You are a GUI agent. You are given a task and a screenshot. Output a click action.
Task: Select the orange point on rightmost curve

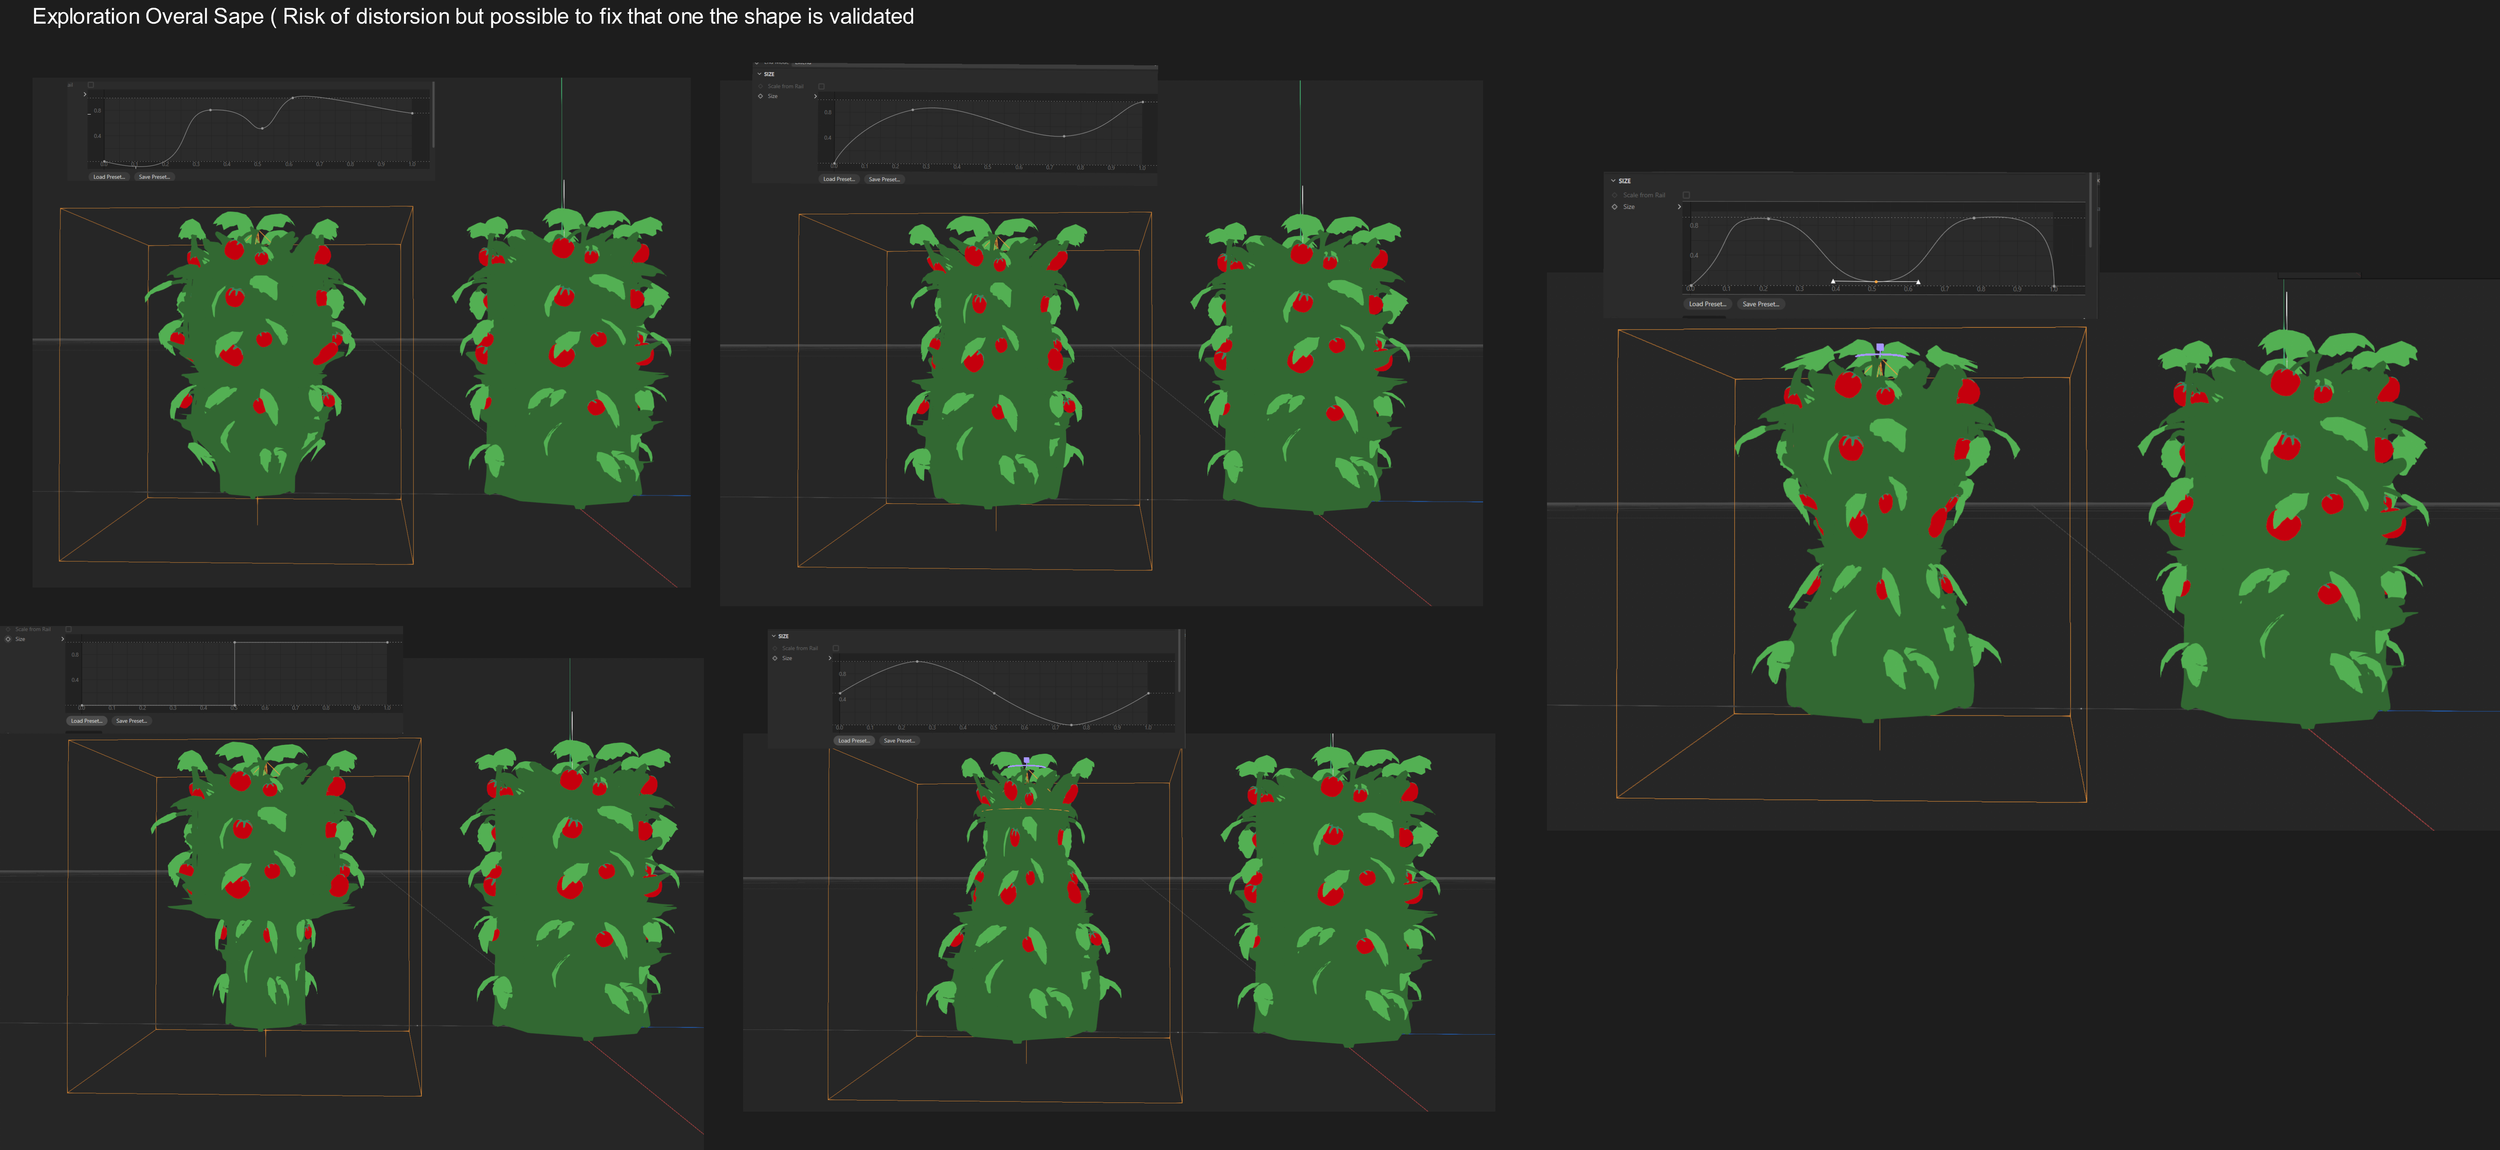[x=1875, y=282]
